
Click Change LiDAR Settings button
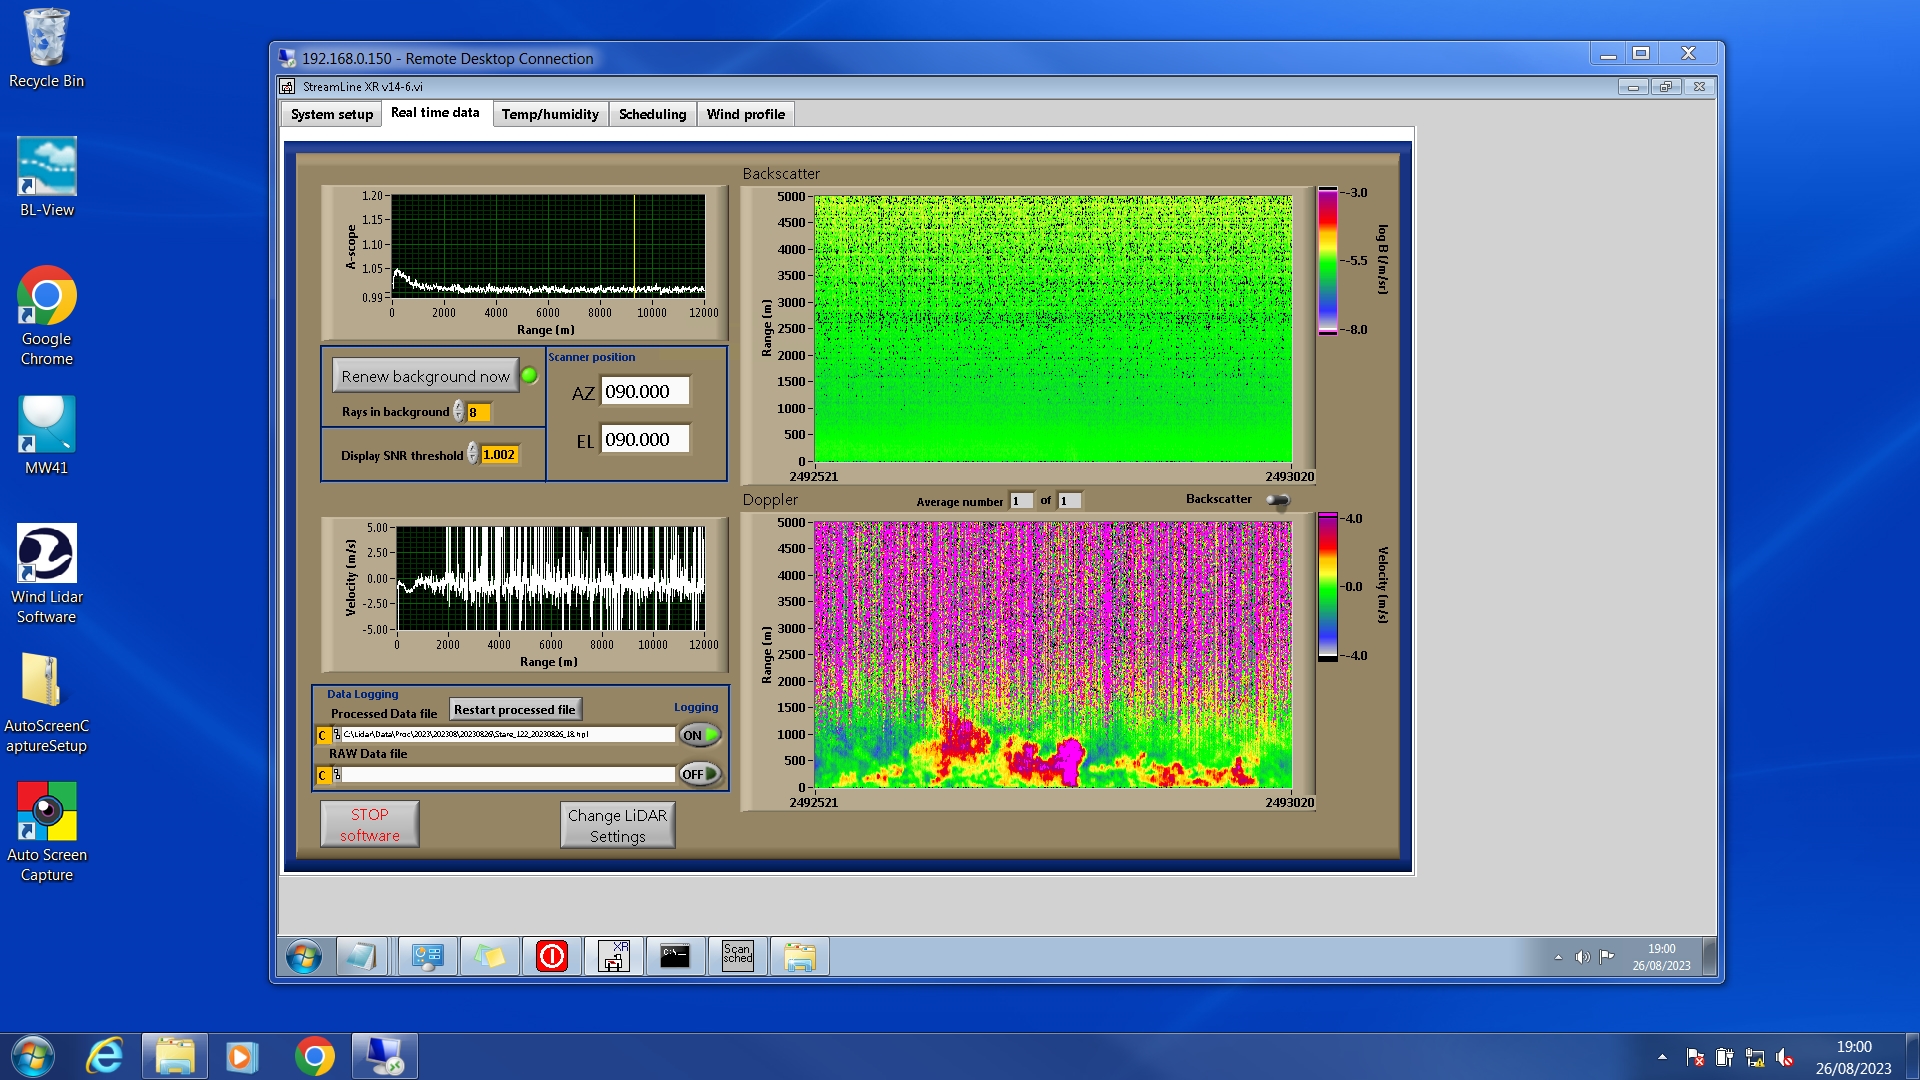point(617,825)
